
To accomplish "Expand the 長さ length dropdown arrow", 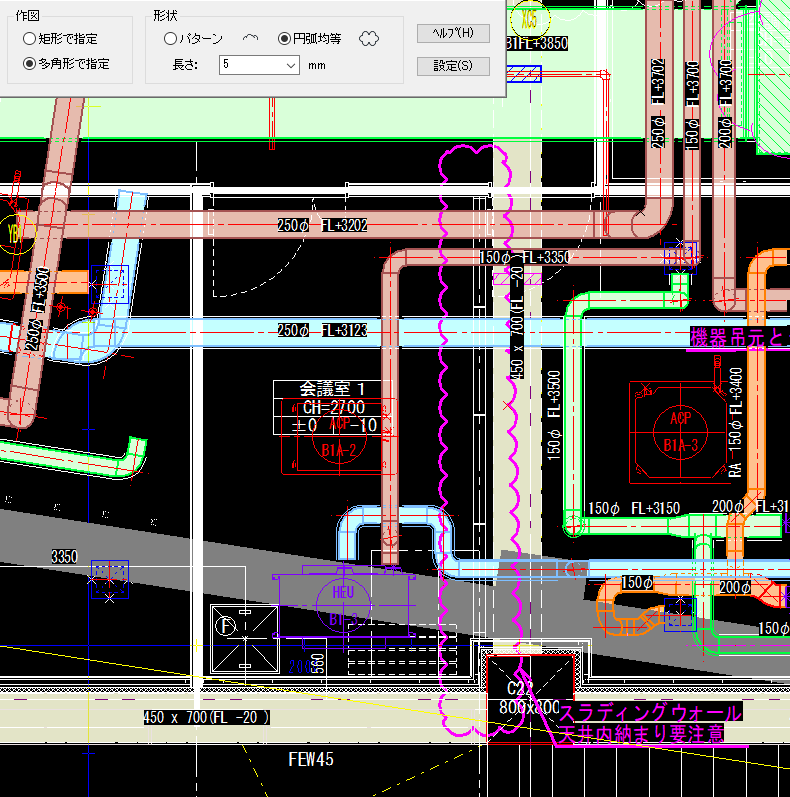I will coord(290,65).
